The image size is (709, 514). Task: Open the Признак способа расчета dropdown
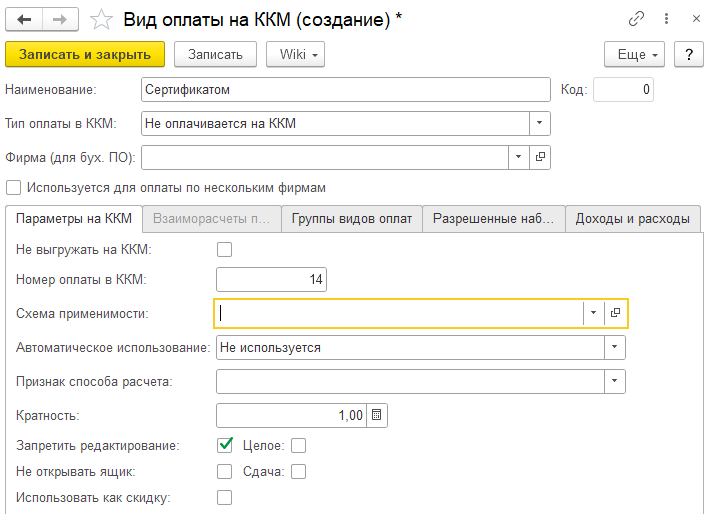coord(614,381)
